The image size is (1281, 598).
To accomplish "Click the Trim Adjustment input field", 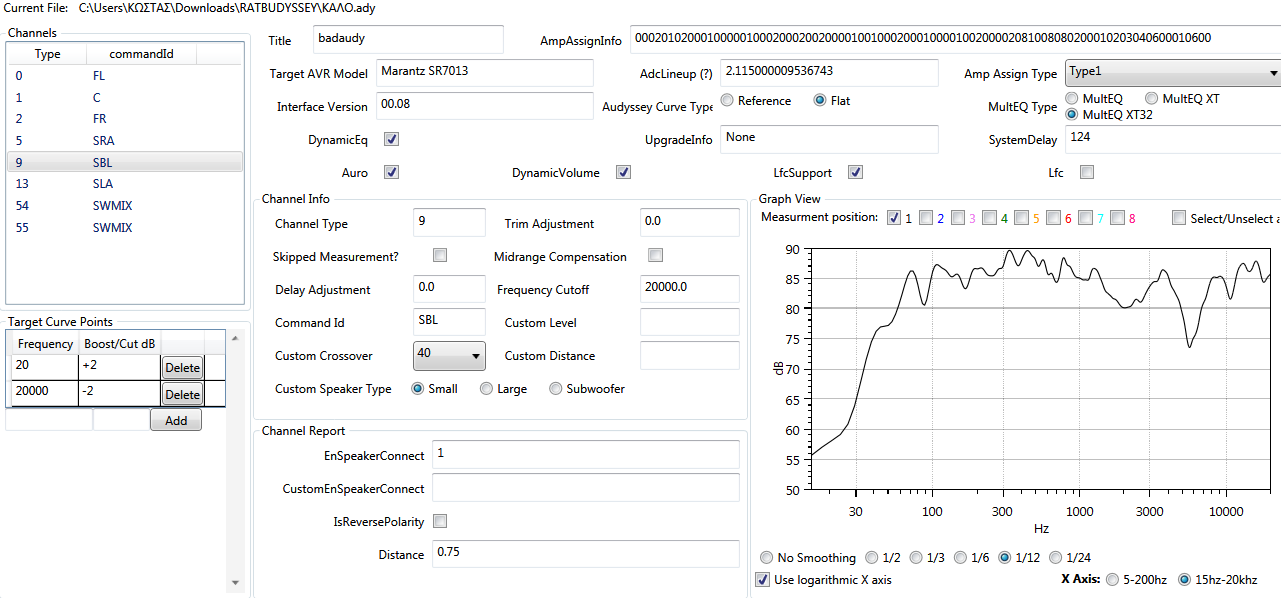I will tap(688, 223).
